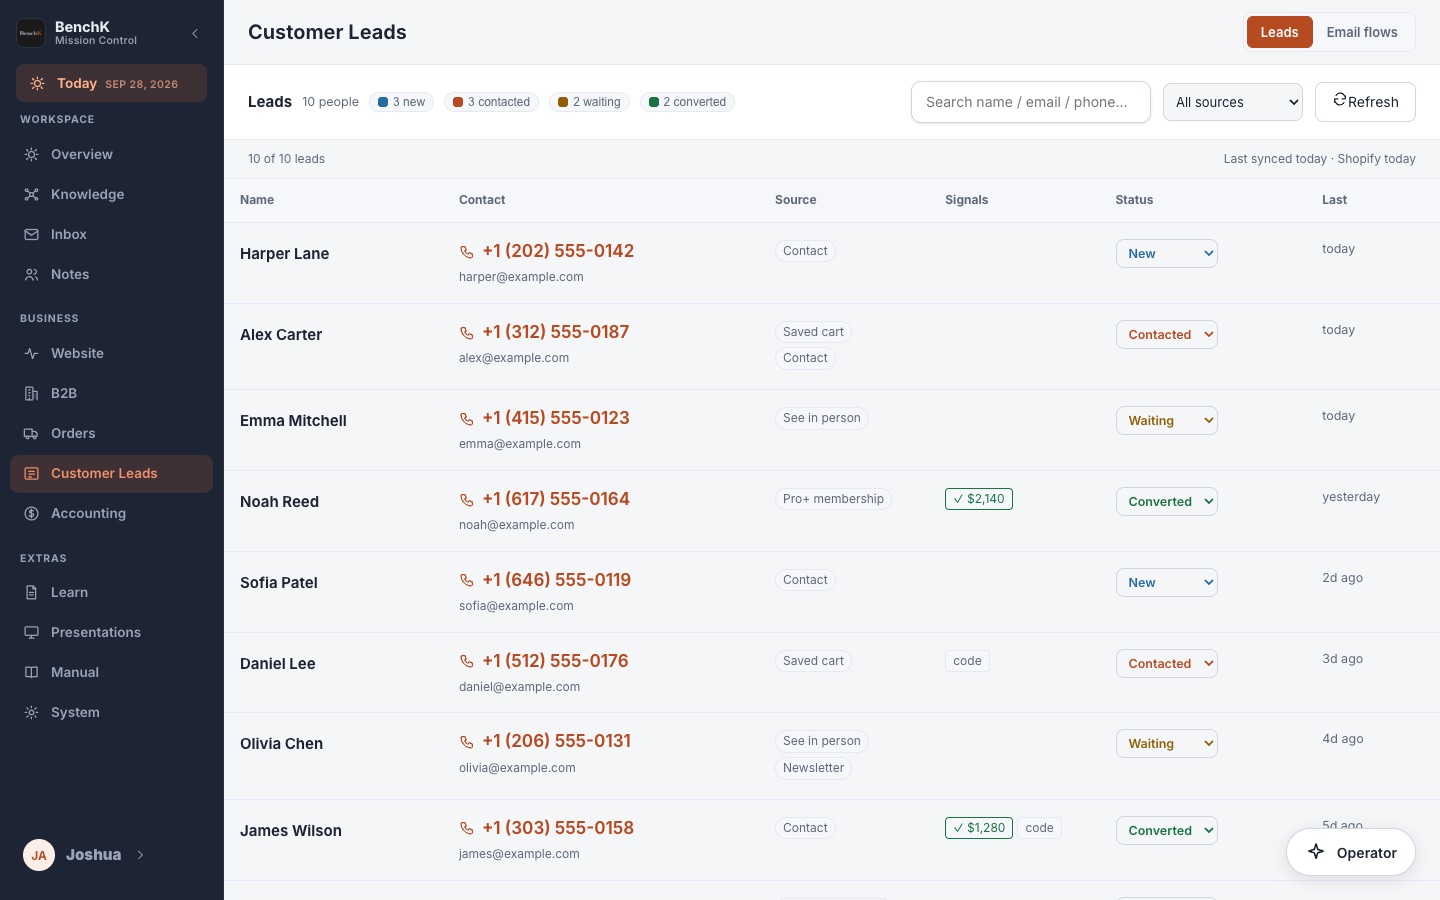This screenshot has height=900, width=1440.
Task: Click the $1,280 signal badge
Action: 979,828
